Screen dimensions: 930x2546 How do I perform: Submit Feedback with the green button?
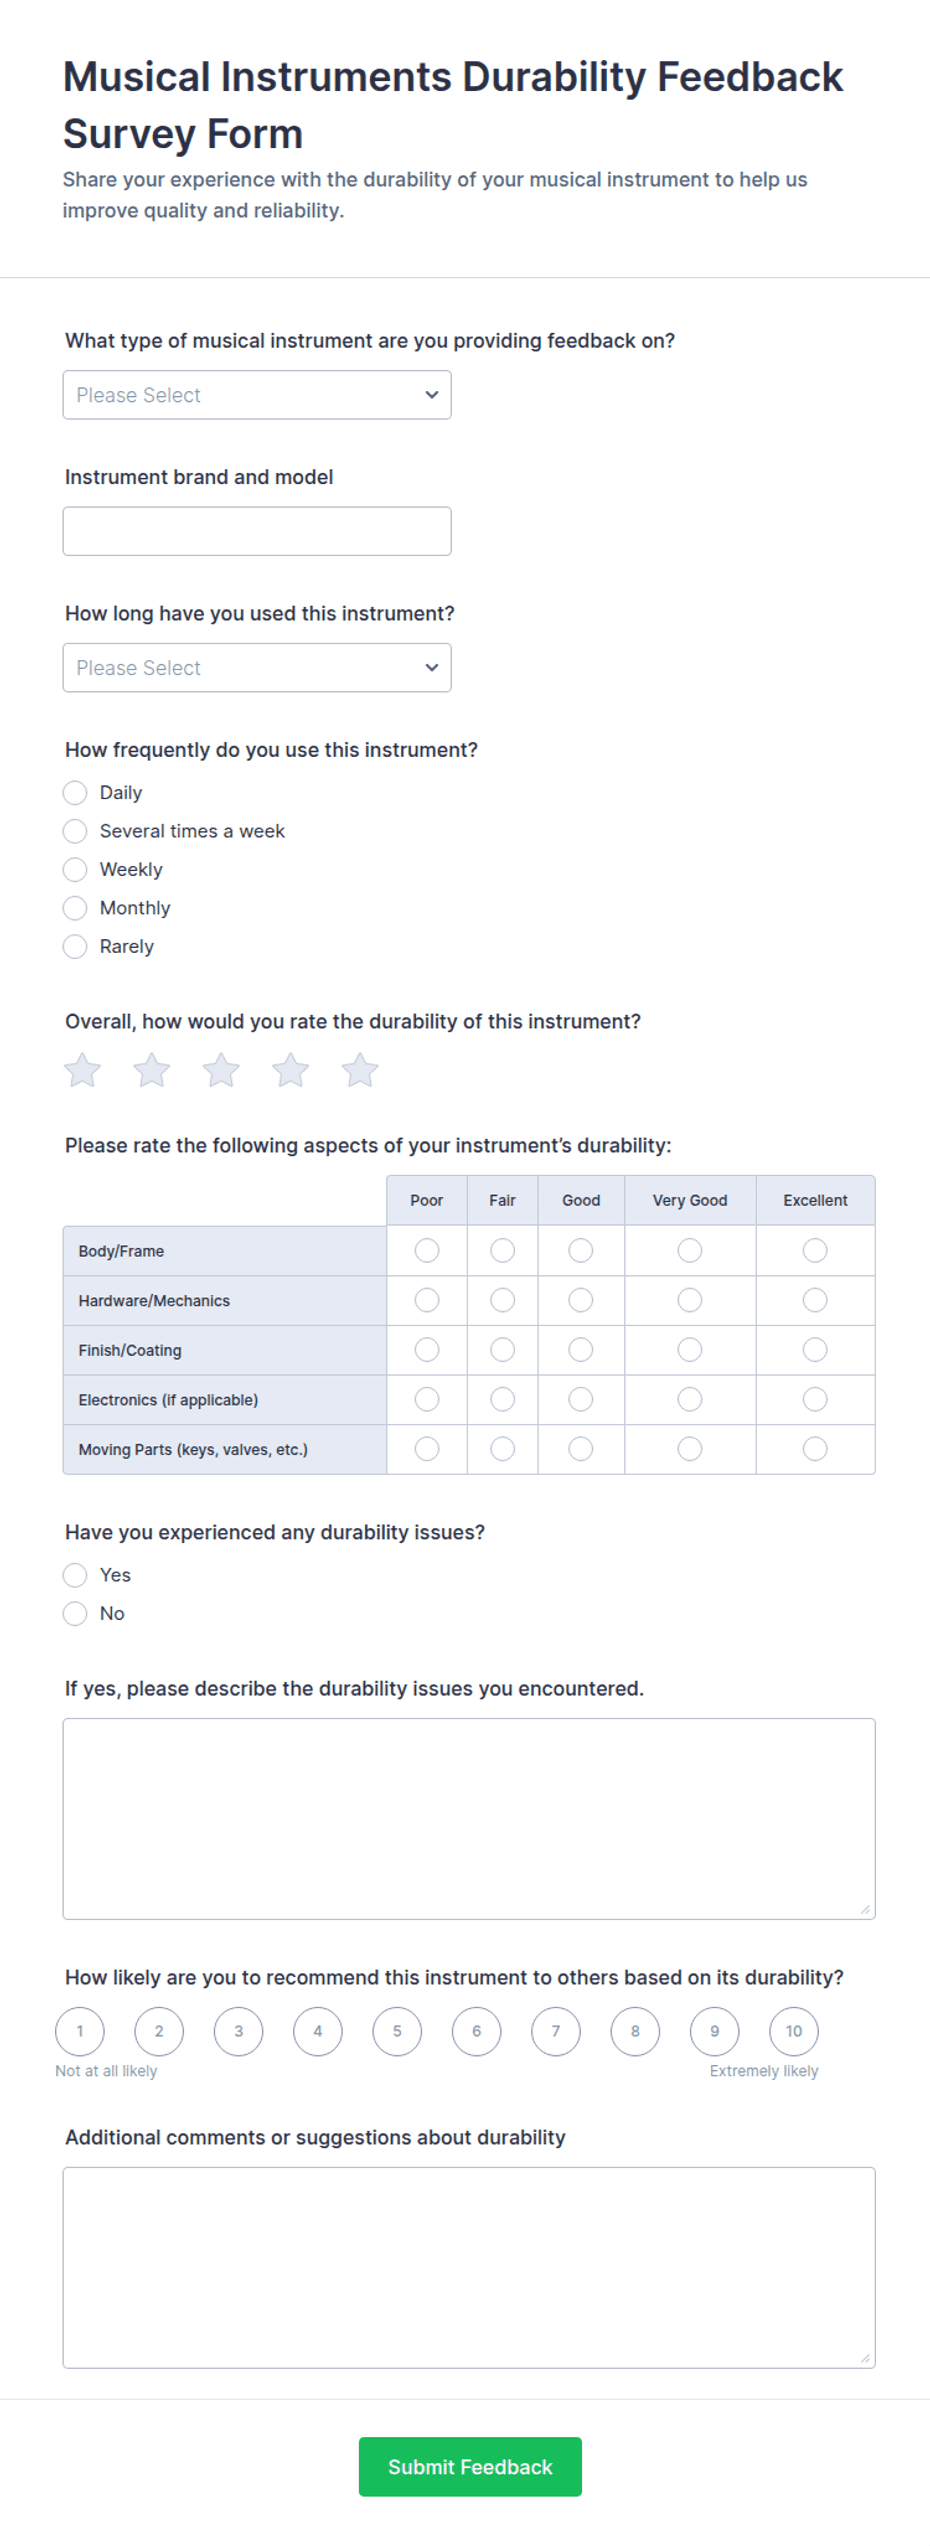[x=470, y=2466]
